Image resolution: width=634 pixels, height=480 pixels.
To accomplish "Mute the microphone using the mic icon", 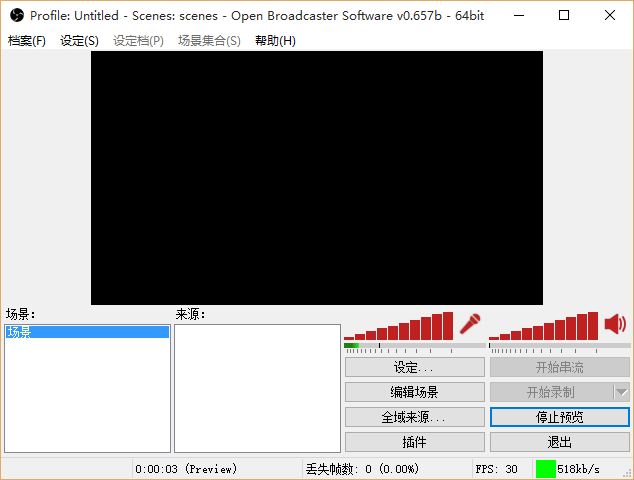I will 469,324.
